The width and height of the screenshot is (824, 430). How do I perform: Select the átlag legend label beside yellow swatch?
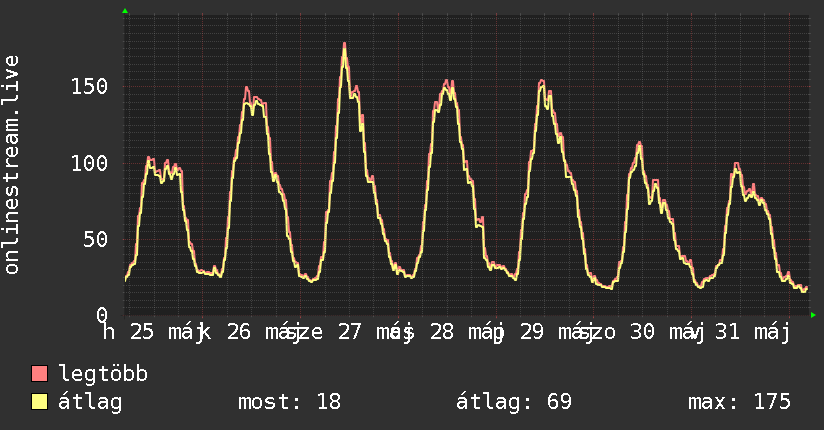pyautogui.click(x=90, y=402)
